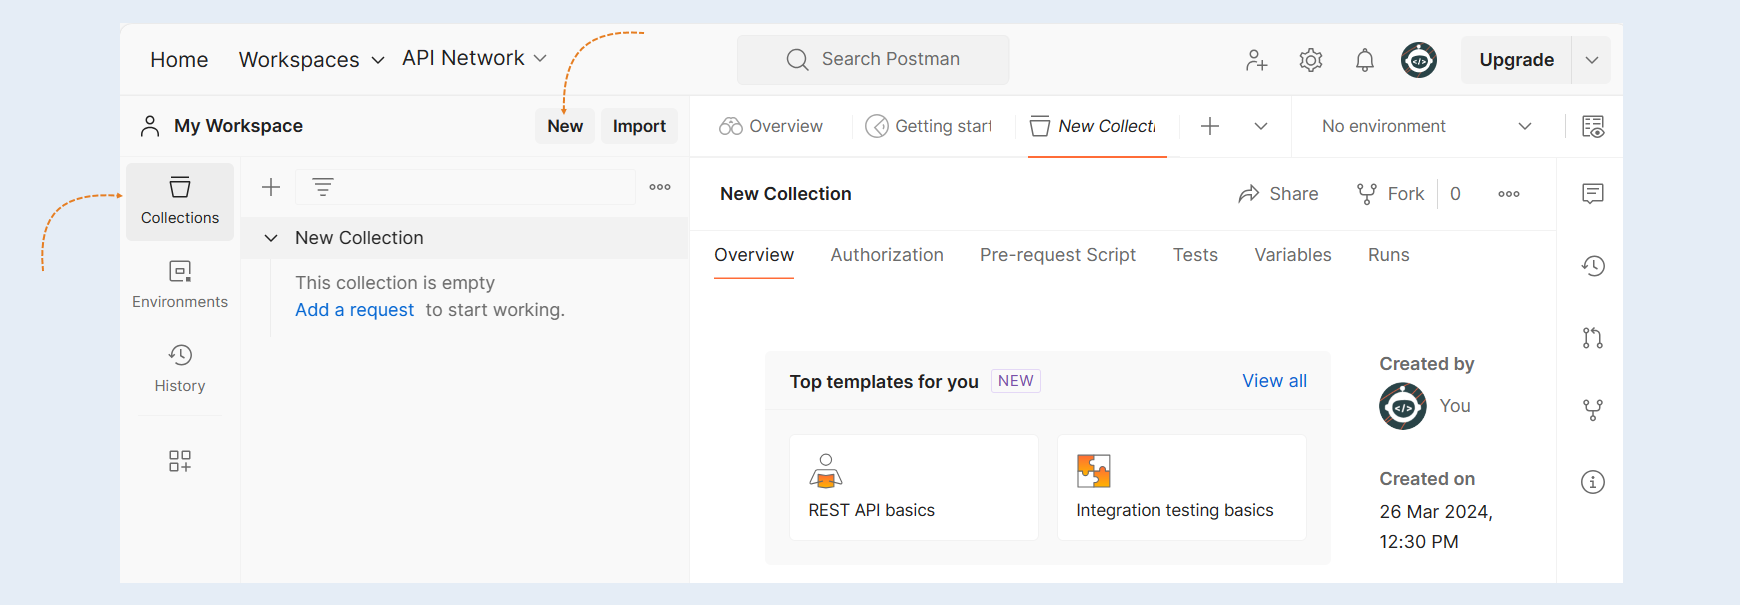Click the Upgrade button

point(1516,60)
